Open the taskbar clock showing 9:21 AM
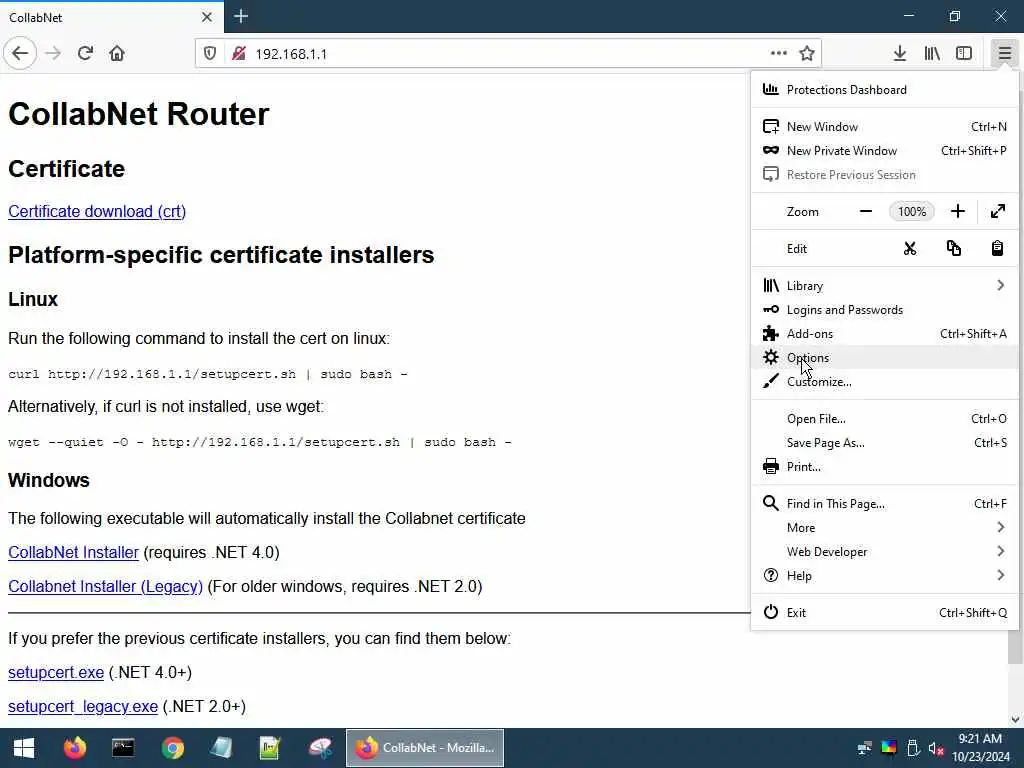Viewport: 1024px width, 768px height. tap(980, 748)
